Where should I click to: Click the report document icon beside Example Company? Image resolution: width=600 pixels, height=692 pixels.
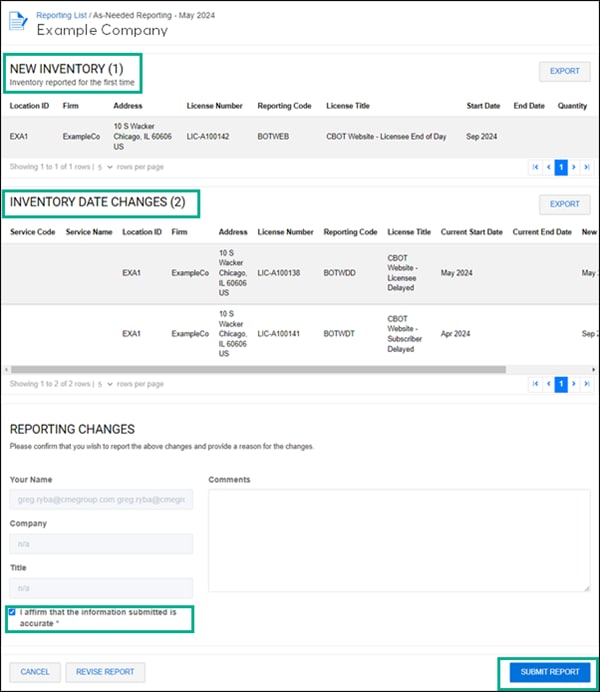click(19, 24)
